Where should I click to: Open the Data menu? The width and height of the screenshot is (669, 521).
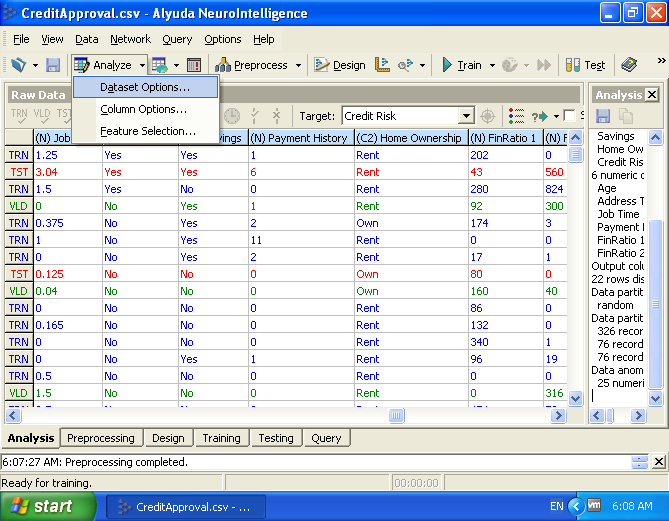tap(87, 39)
